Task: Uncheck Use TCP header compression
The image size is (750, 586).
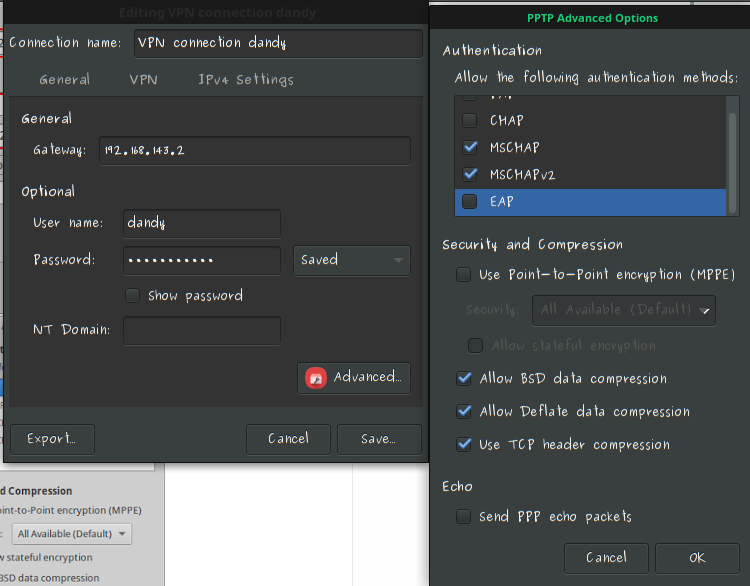Action: [x=464, y=444]
